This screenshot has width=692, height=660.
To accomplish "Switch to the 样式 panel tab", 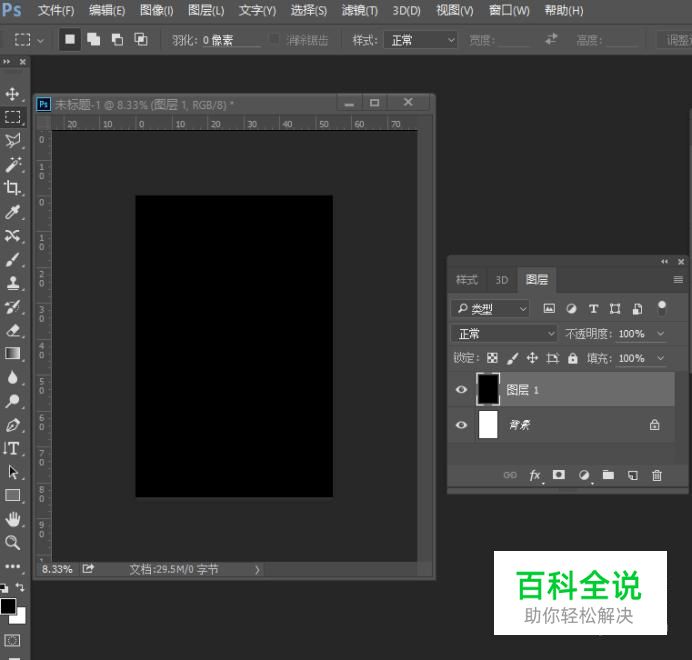I will click(x=467, y=280).
